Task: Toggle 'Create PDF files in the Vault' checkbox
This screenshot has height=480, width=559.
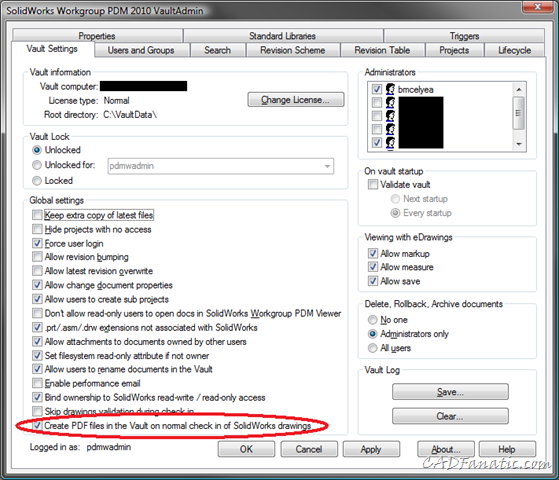Action: click(37, 425)
